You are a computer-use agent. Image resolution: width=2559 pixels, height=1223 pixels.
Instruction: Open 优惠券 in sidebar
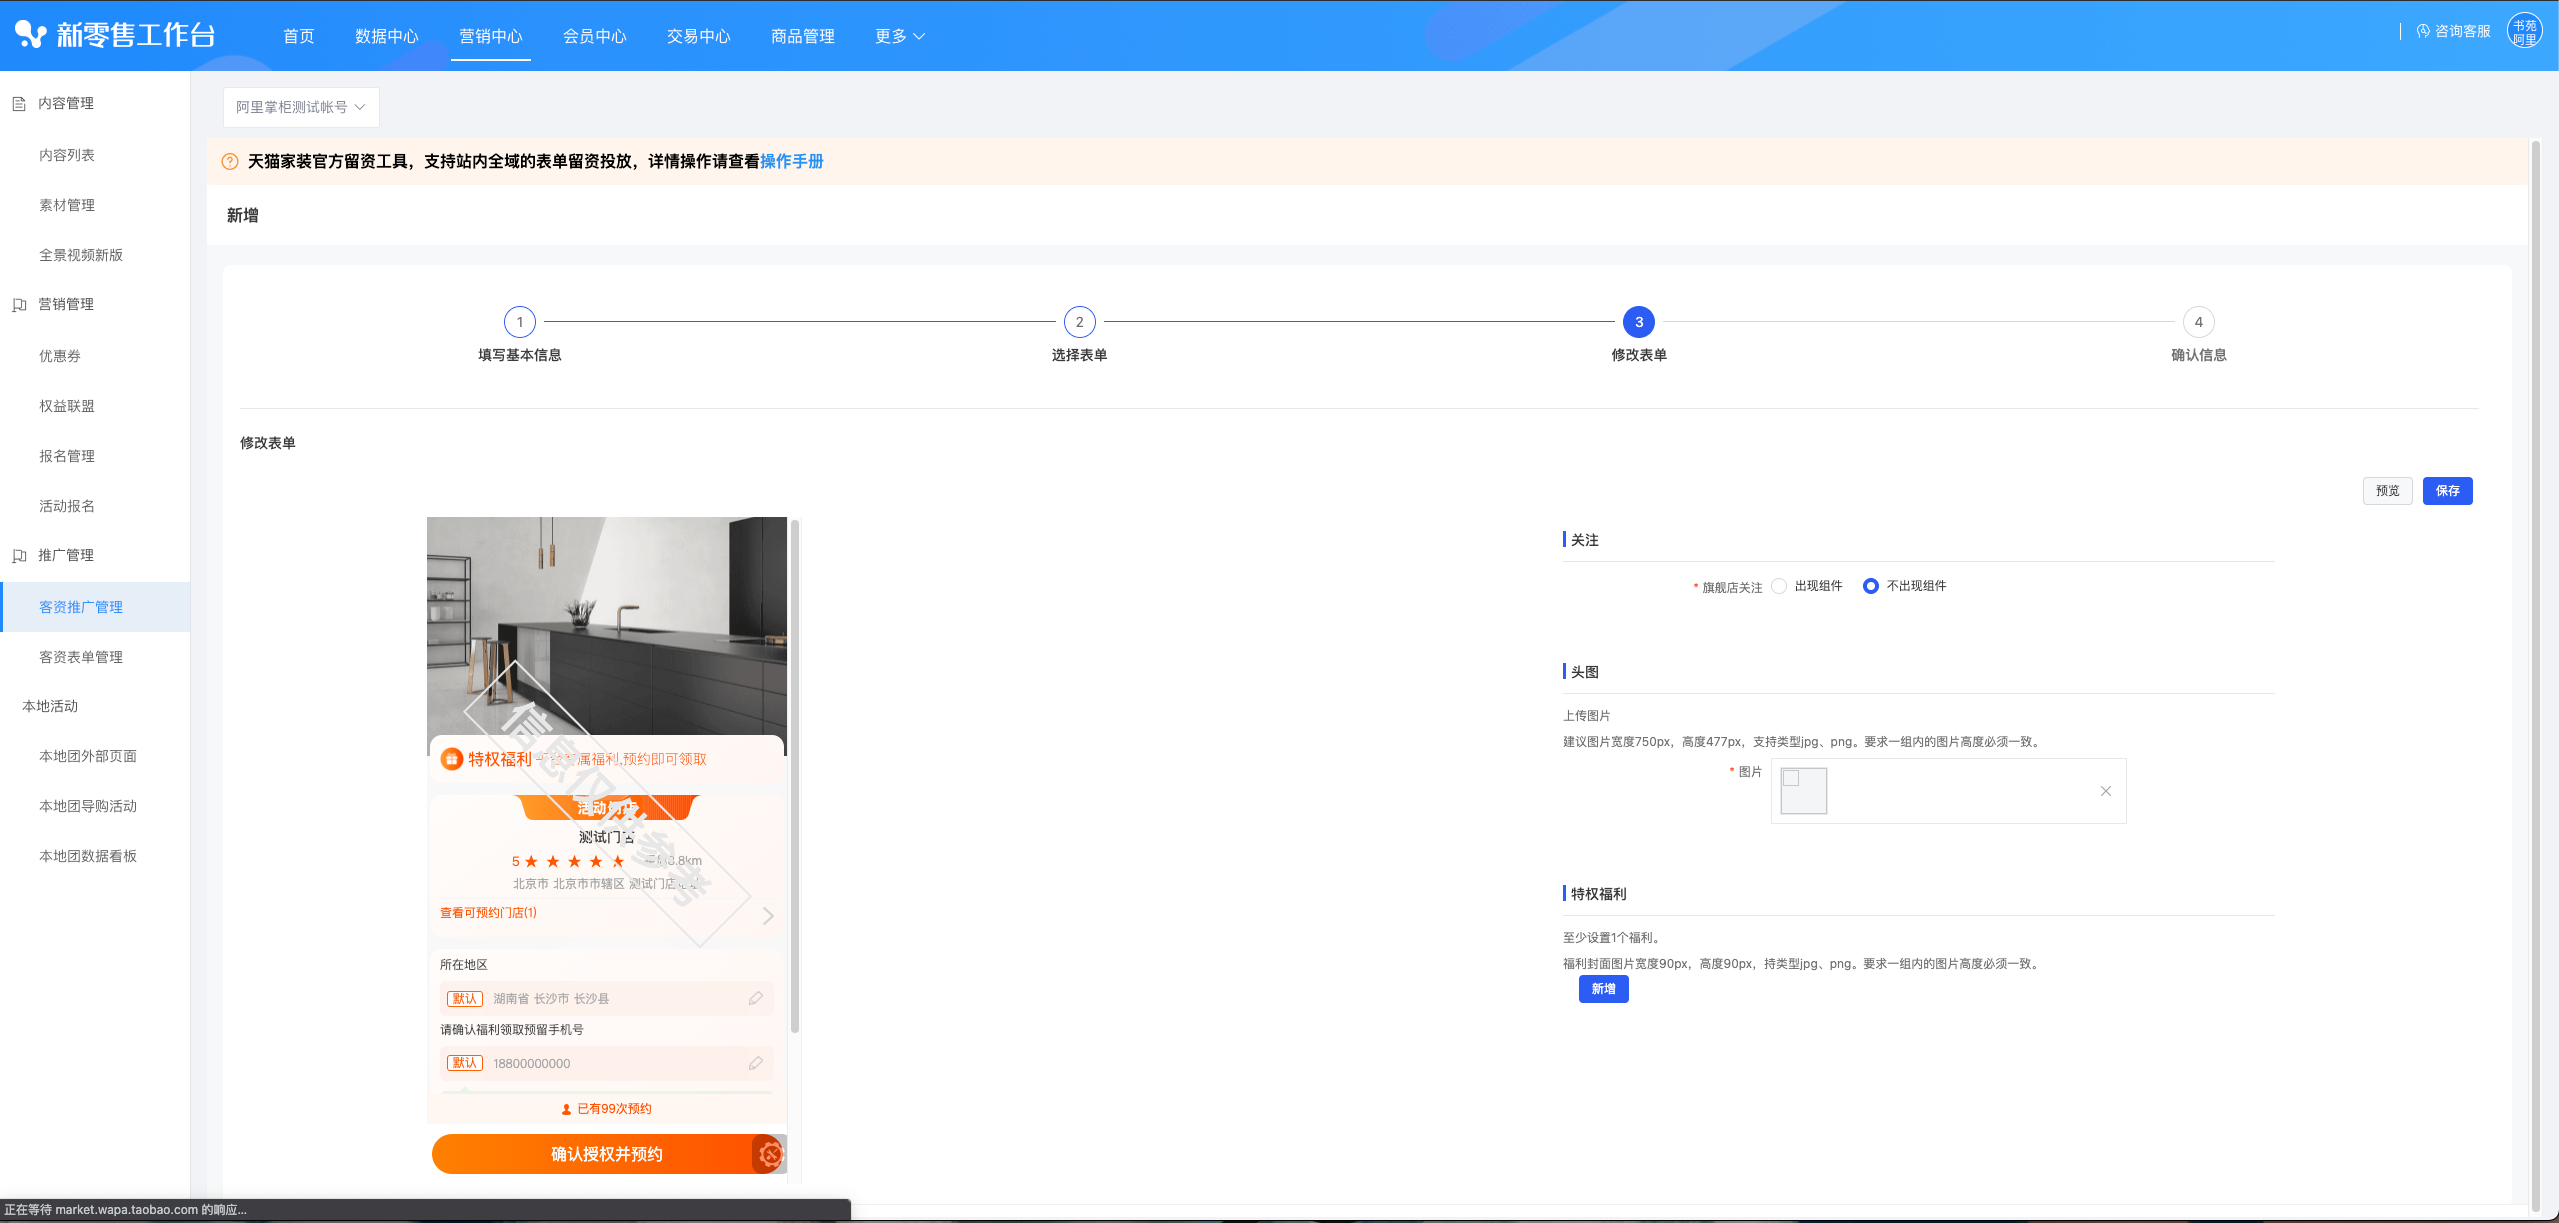(x=60, y=356)
